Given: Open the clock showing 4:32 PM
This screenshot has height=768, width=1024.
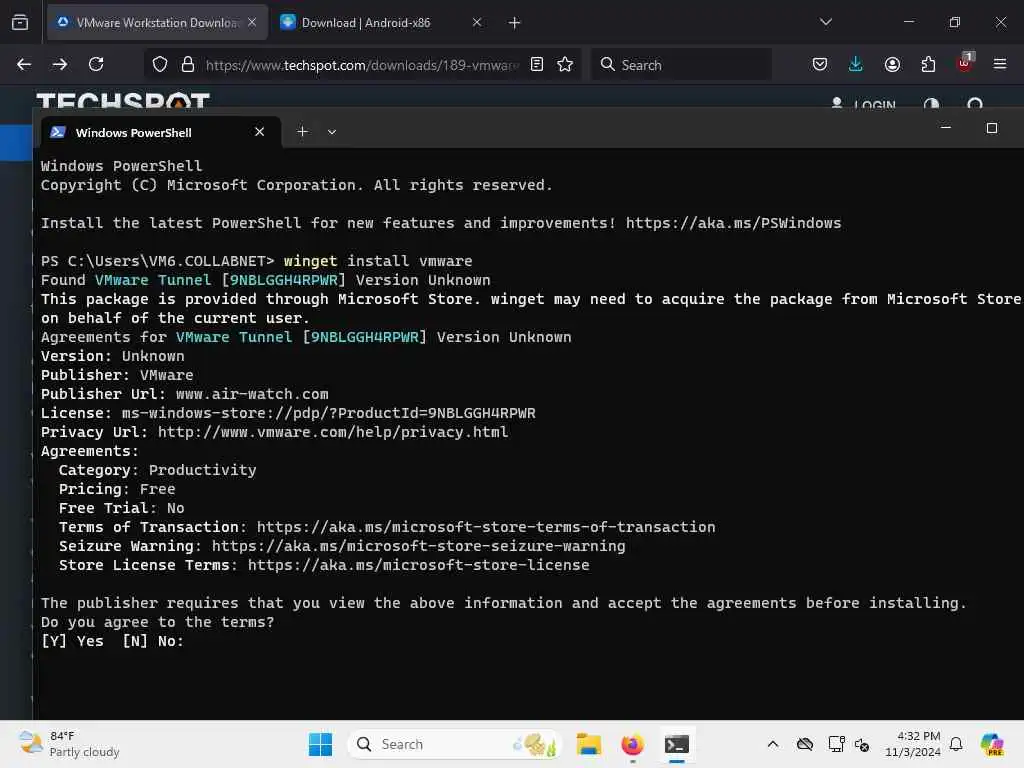Looking at the screenshot, I should pyautogui.click(x=912, y=744).
